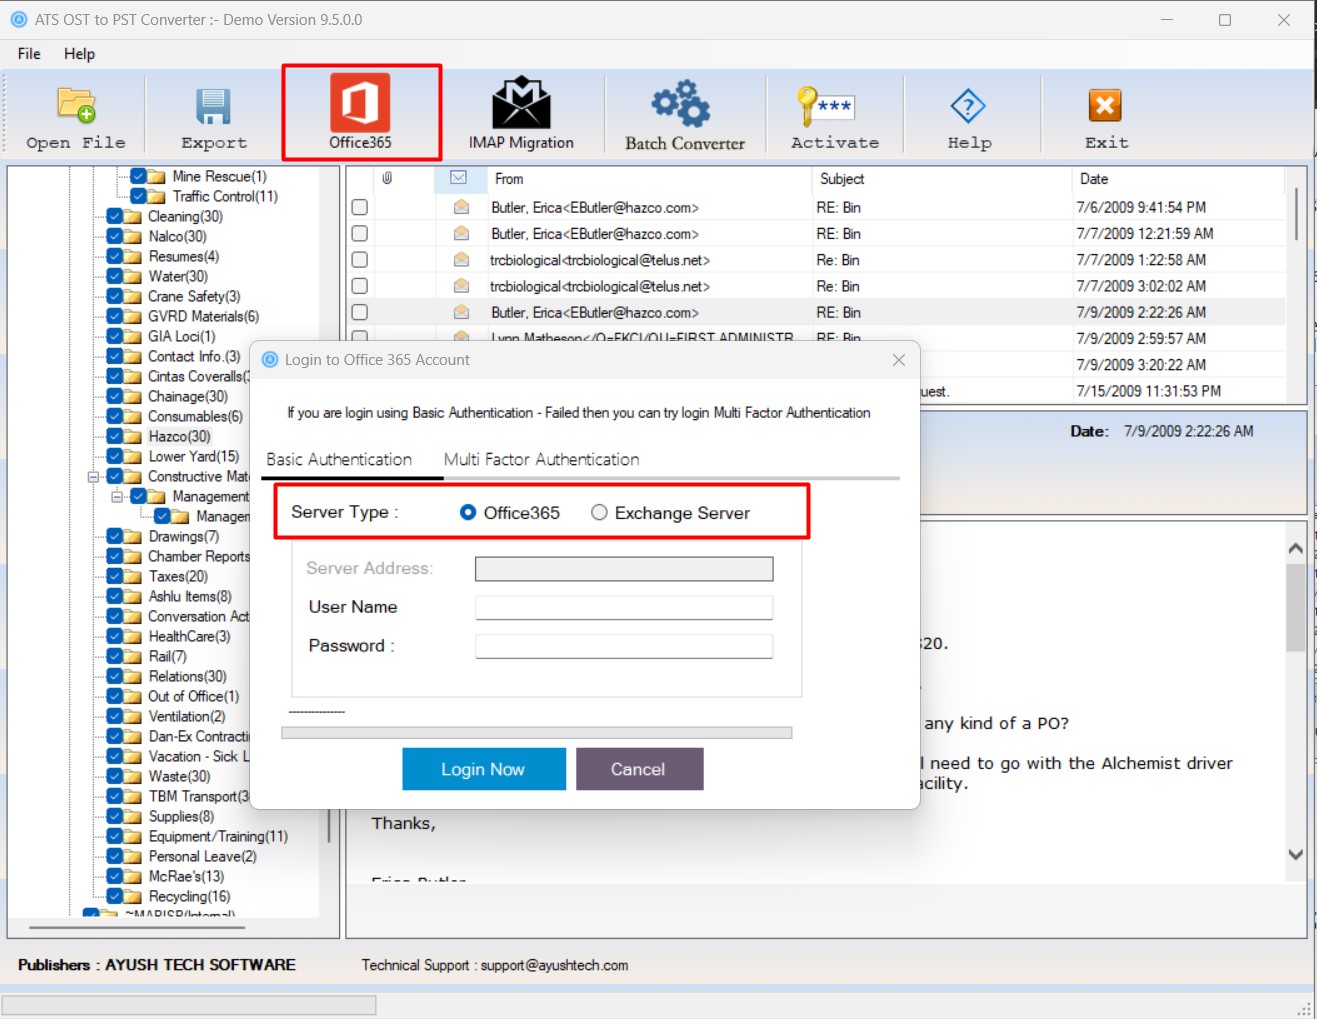Click mail icon of 7/7/2009 1:22:58 AM row
Screen dimensions: 1317x1019
pyautogui.click(x=461, y=259)
